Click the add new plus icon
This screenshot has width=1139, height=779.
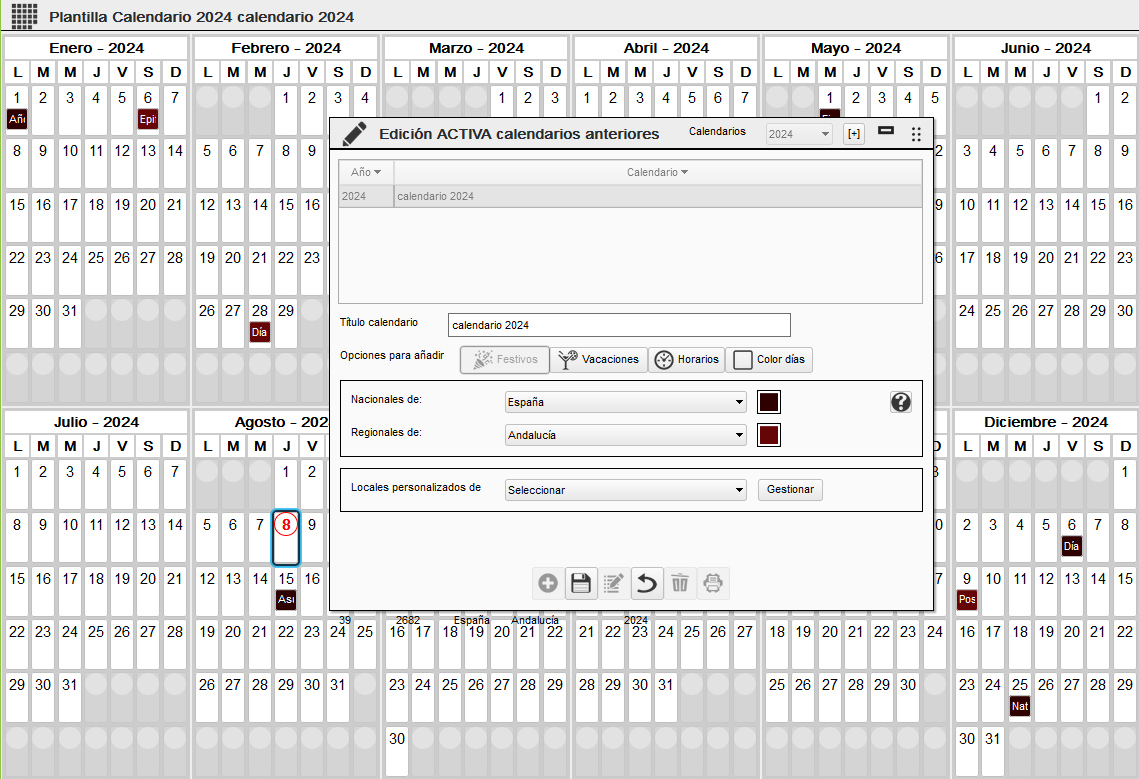click(548, 583)
